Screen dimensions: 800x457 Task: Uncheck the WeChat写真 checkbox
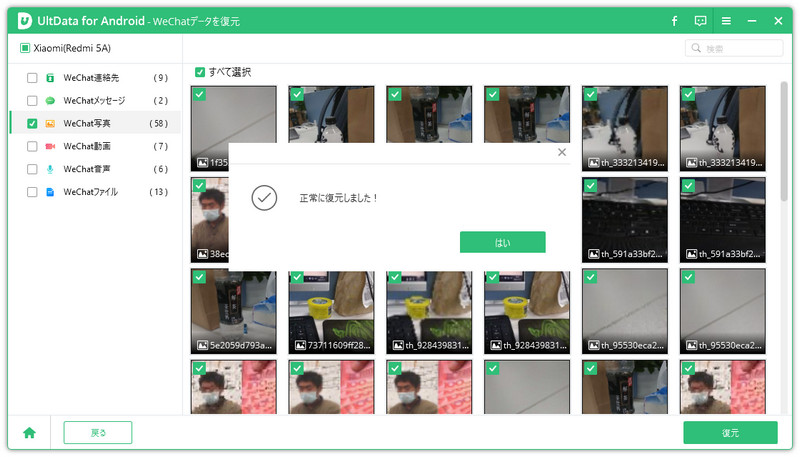32,123
